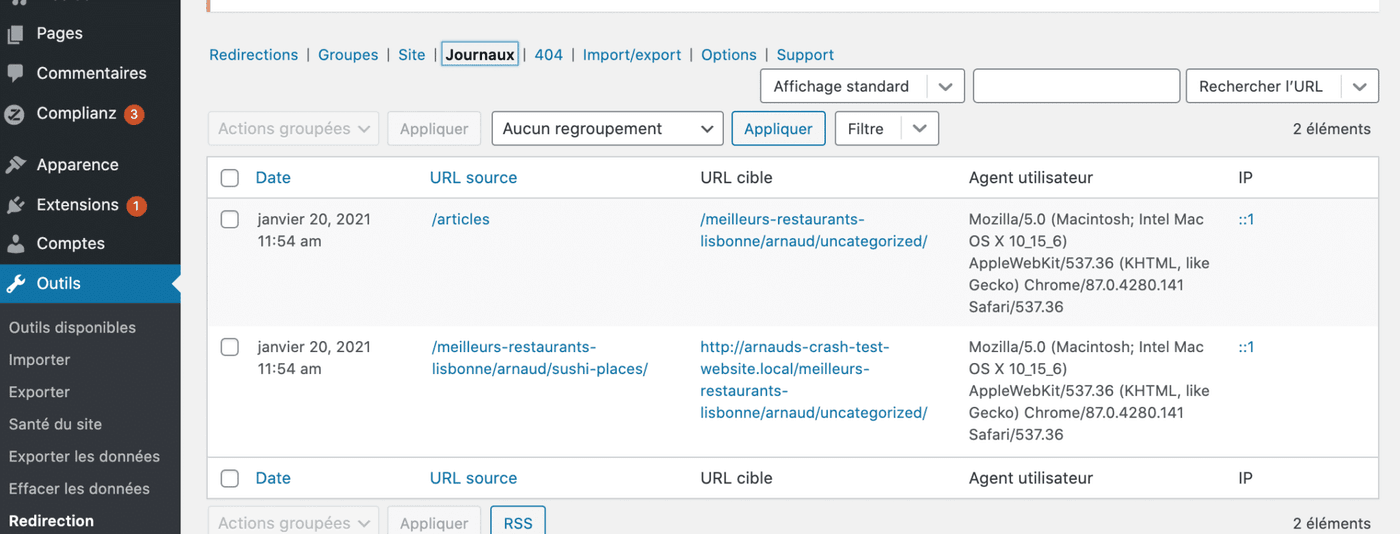
Task: Click the Pages icon in sidebar
Action: coord(15,34)
